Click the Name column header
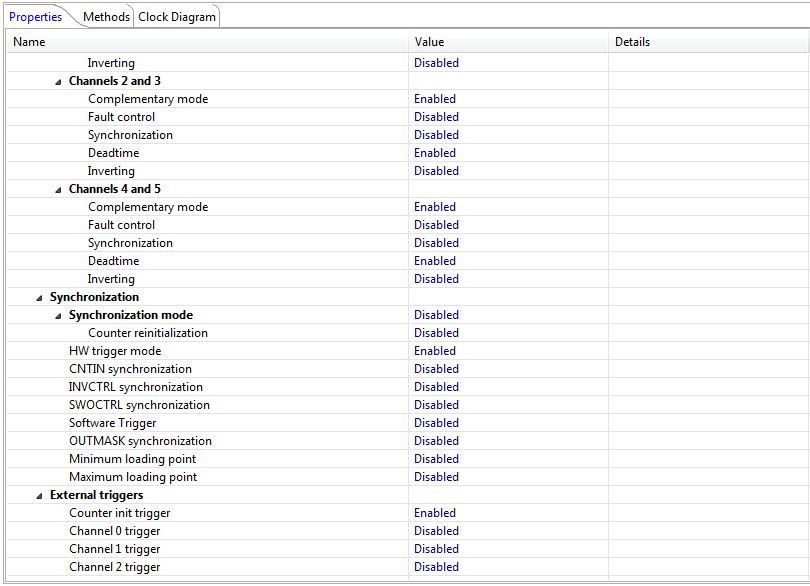This screenshot has height=586, width=810. 208,42
